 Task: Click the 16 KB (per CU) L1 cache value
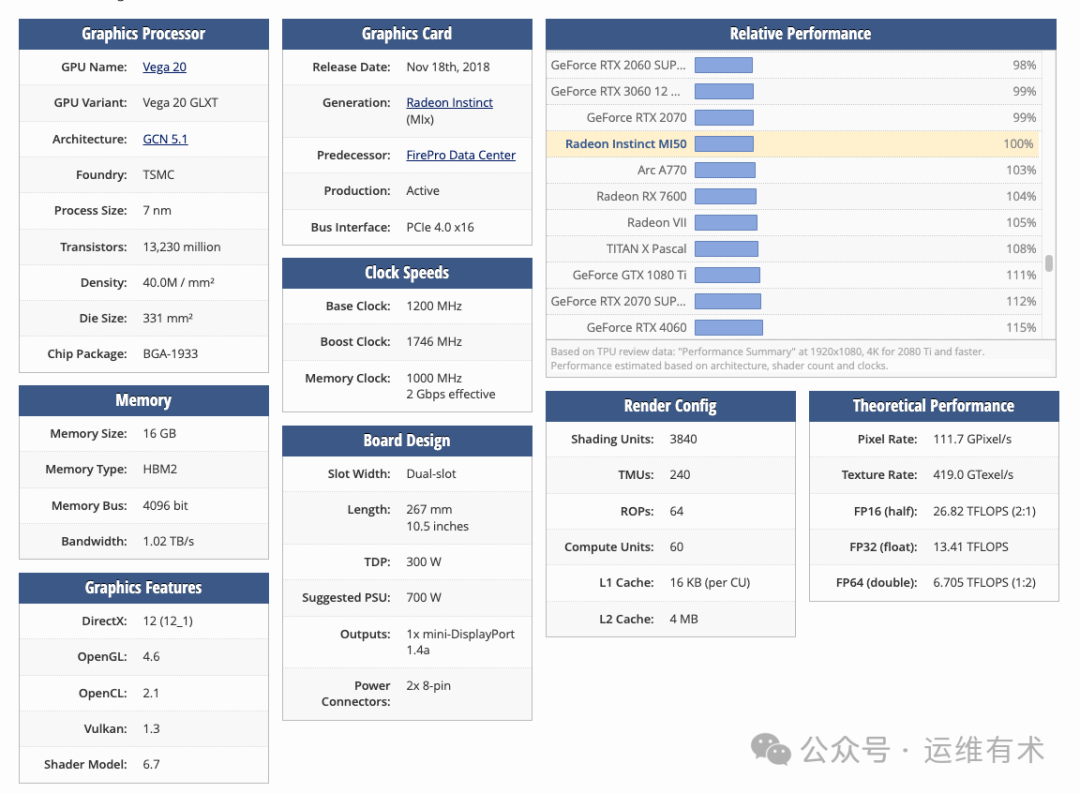(x=709, y=582)
